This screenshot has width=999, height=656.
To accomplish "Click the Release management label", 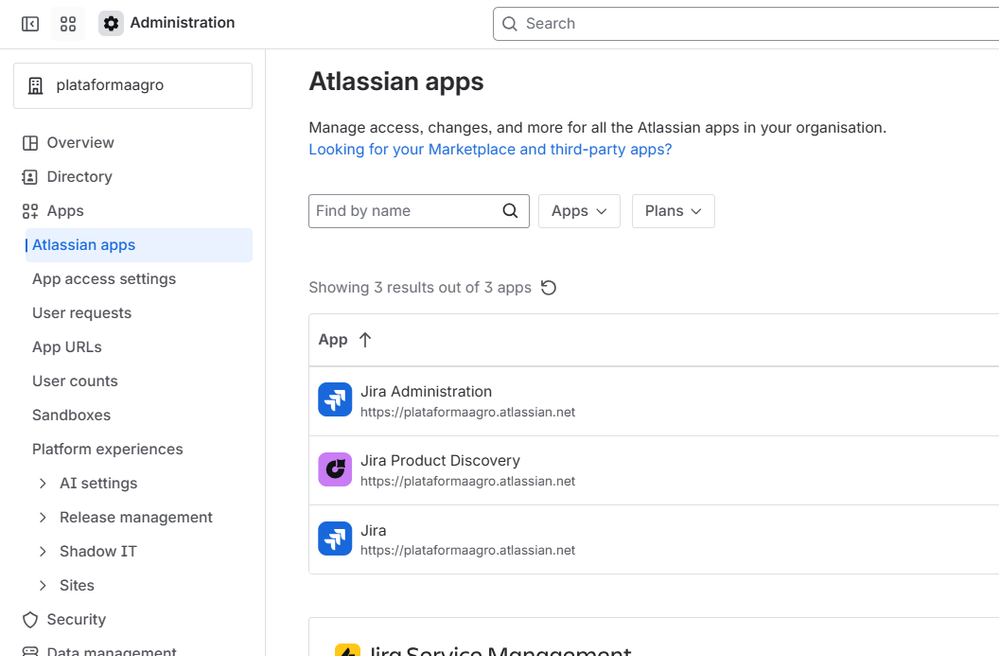I will coord(136,517).
